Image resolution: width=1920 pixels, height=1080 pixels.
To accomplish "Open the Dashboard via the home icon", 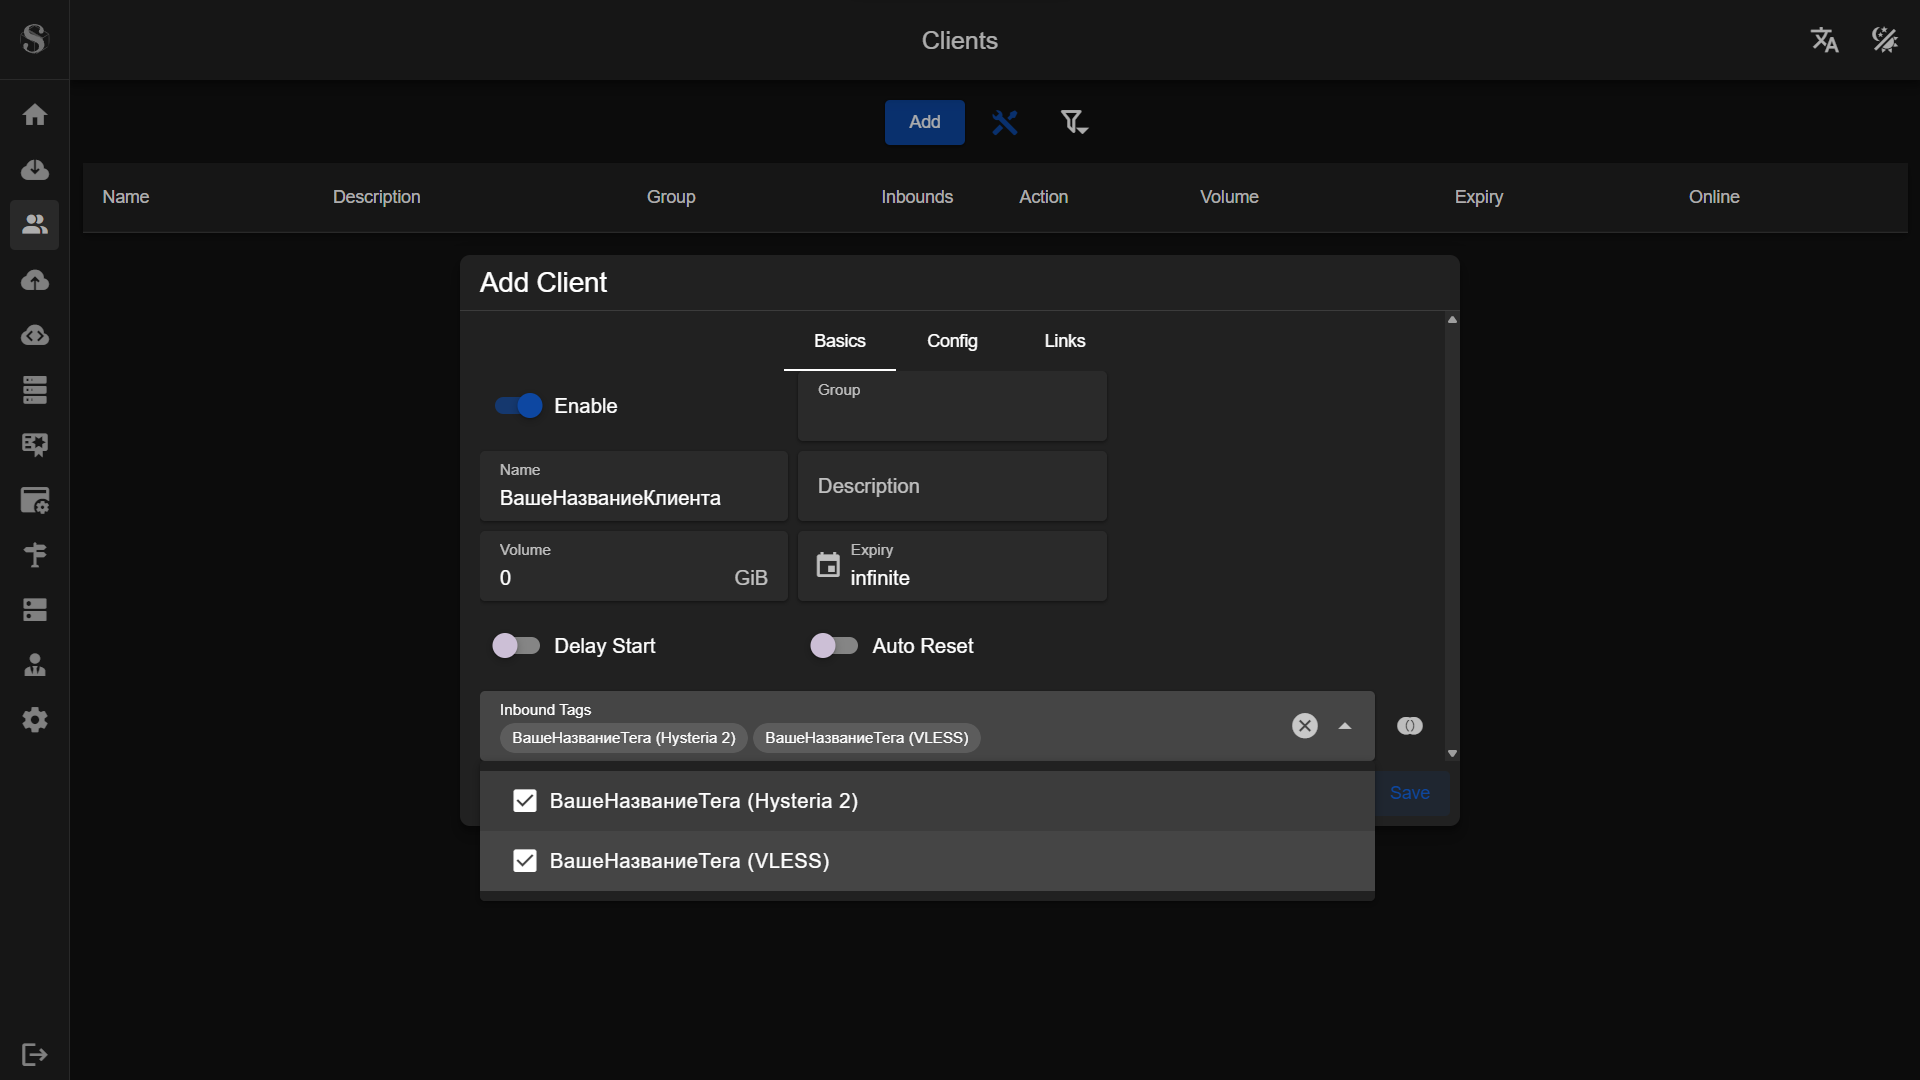I will click(x=35, y=115).
